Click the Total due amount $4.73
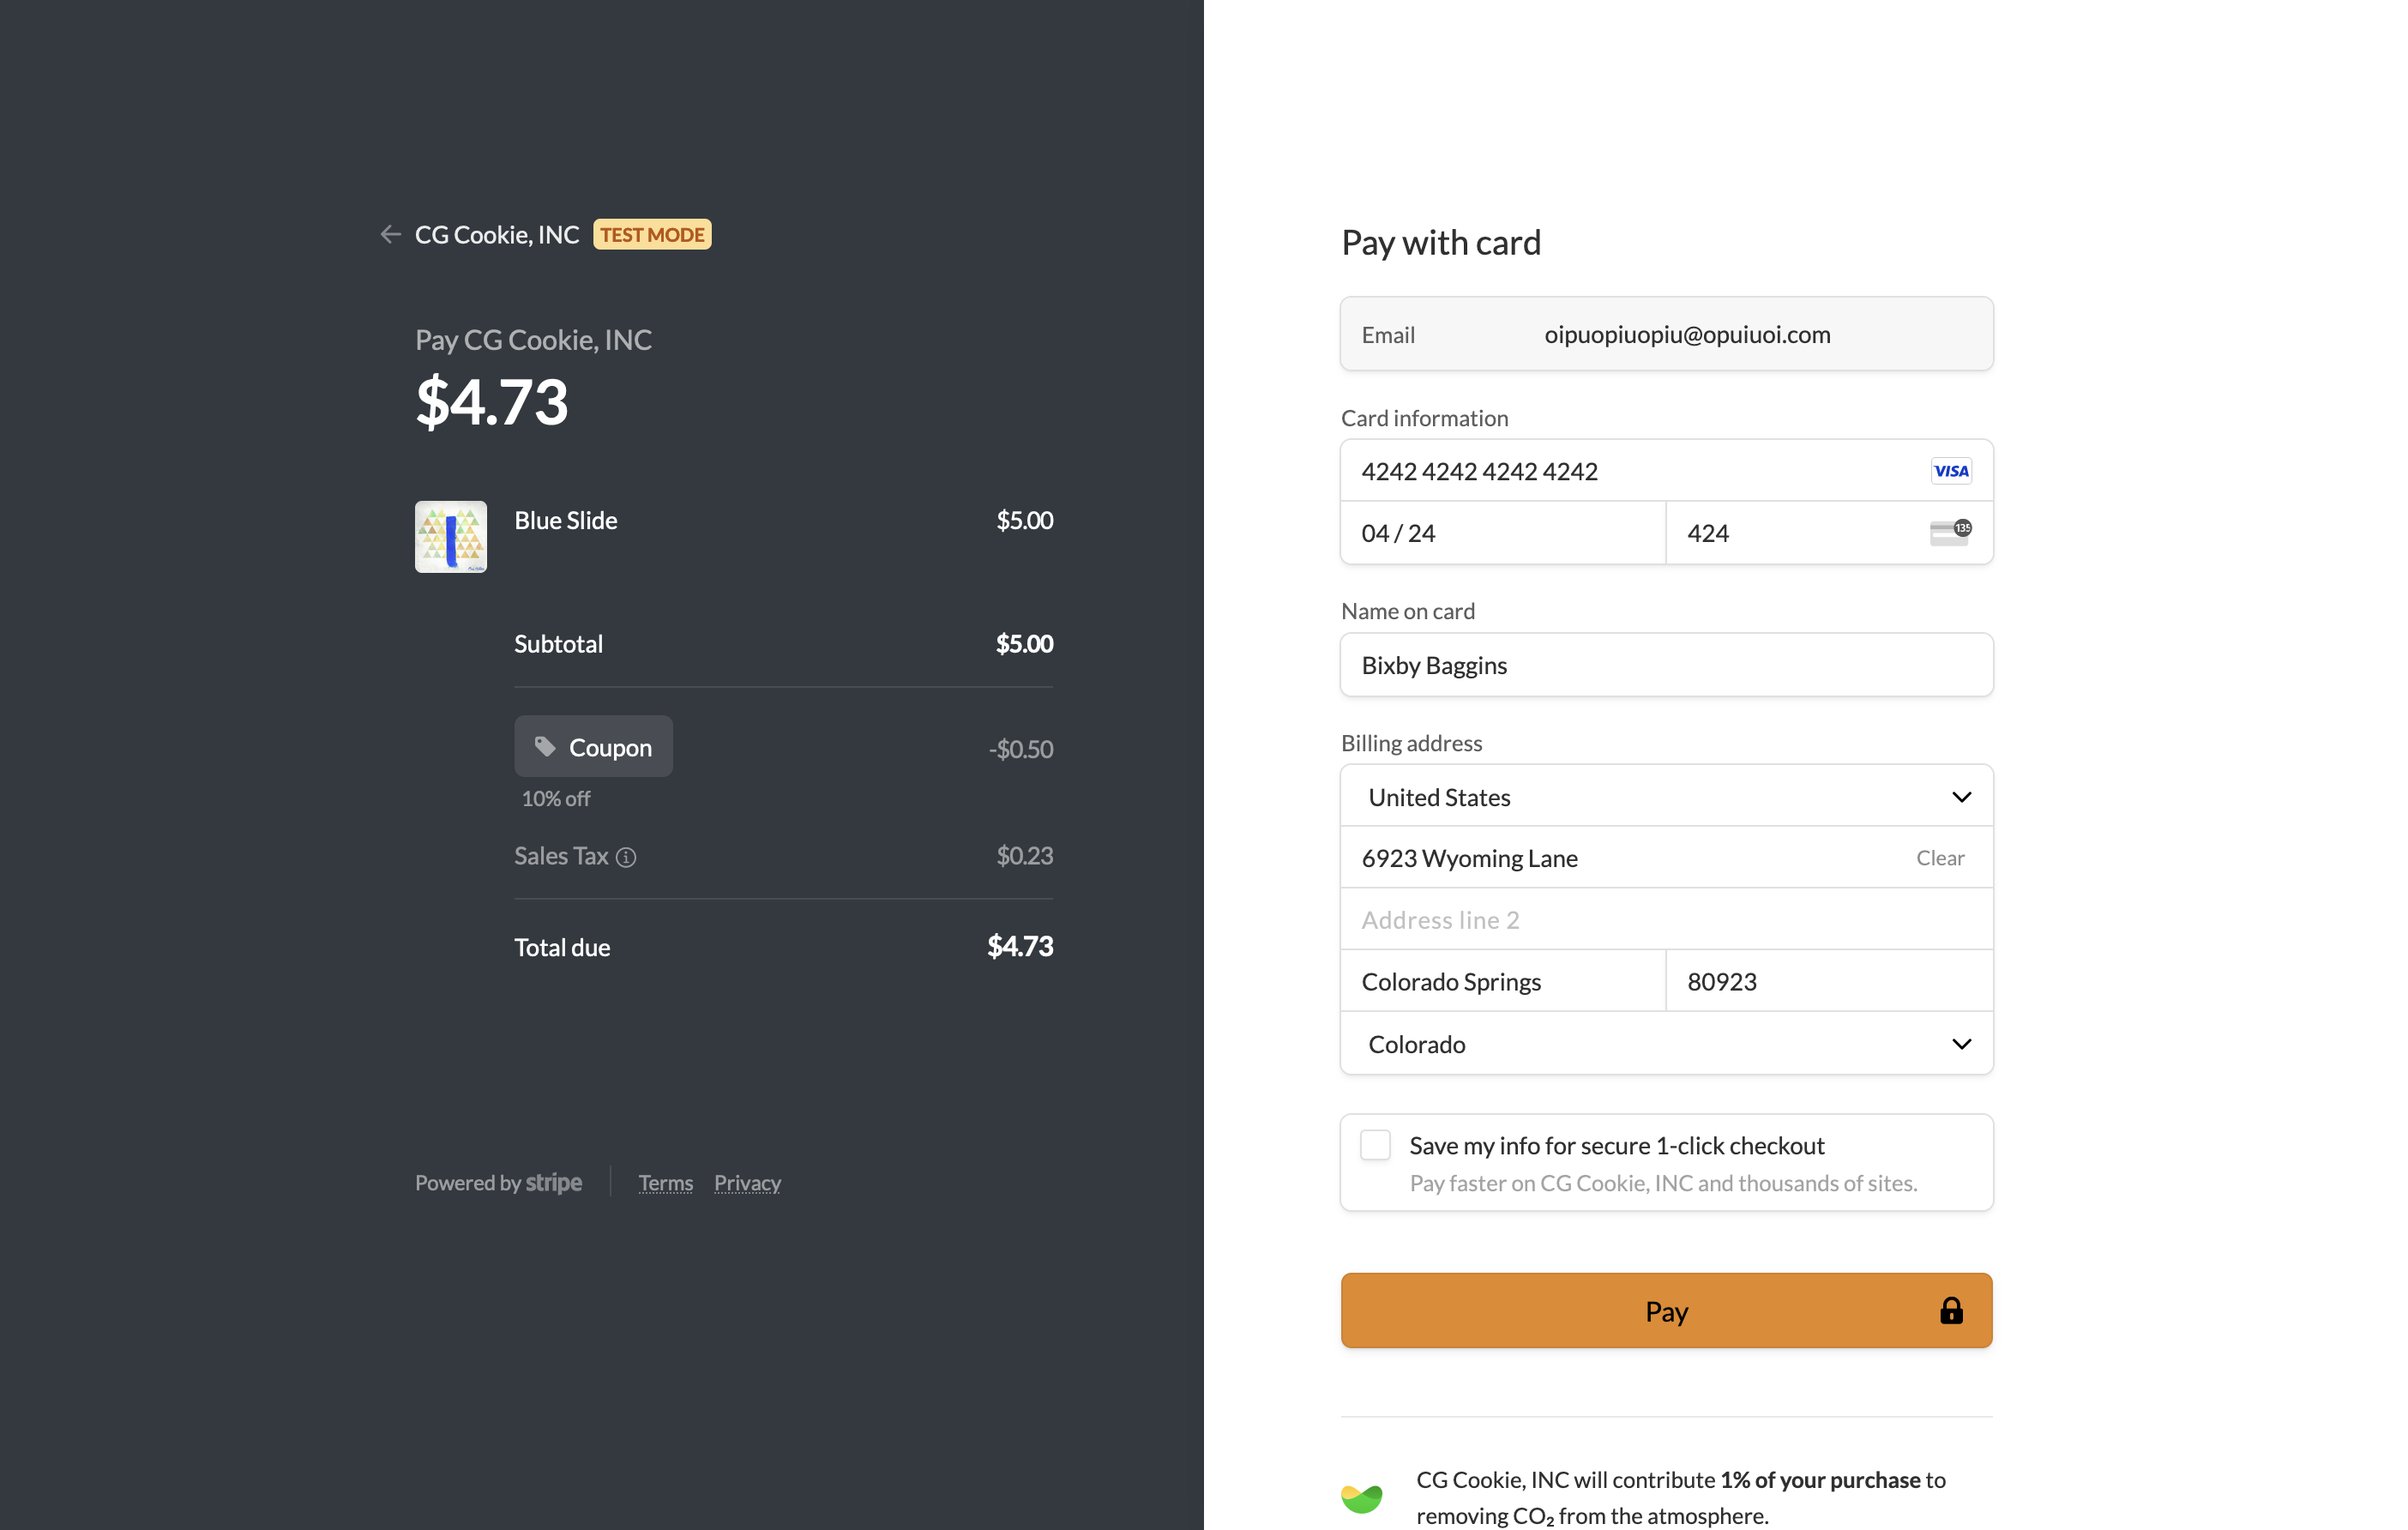 click(x=1020, y=946)
